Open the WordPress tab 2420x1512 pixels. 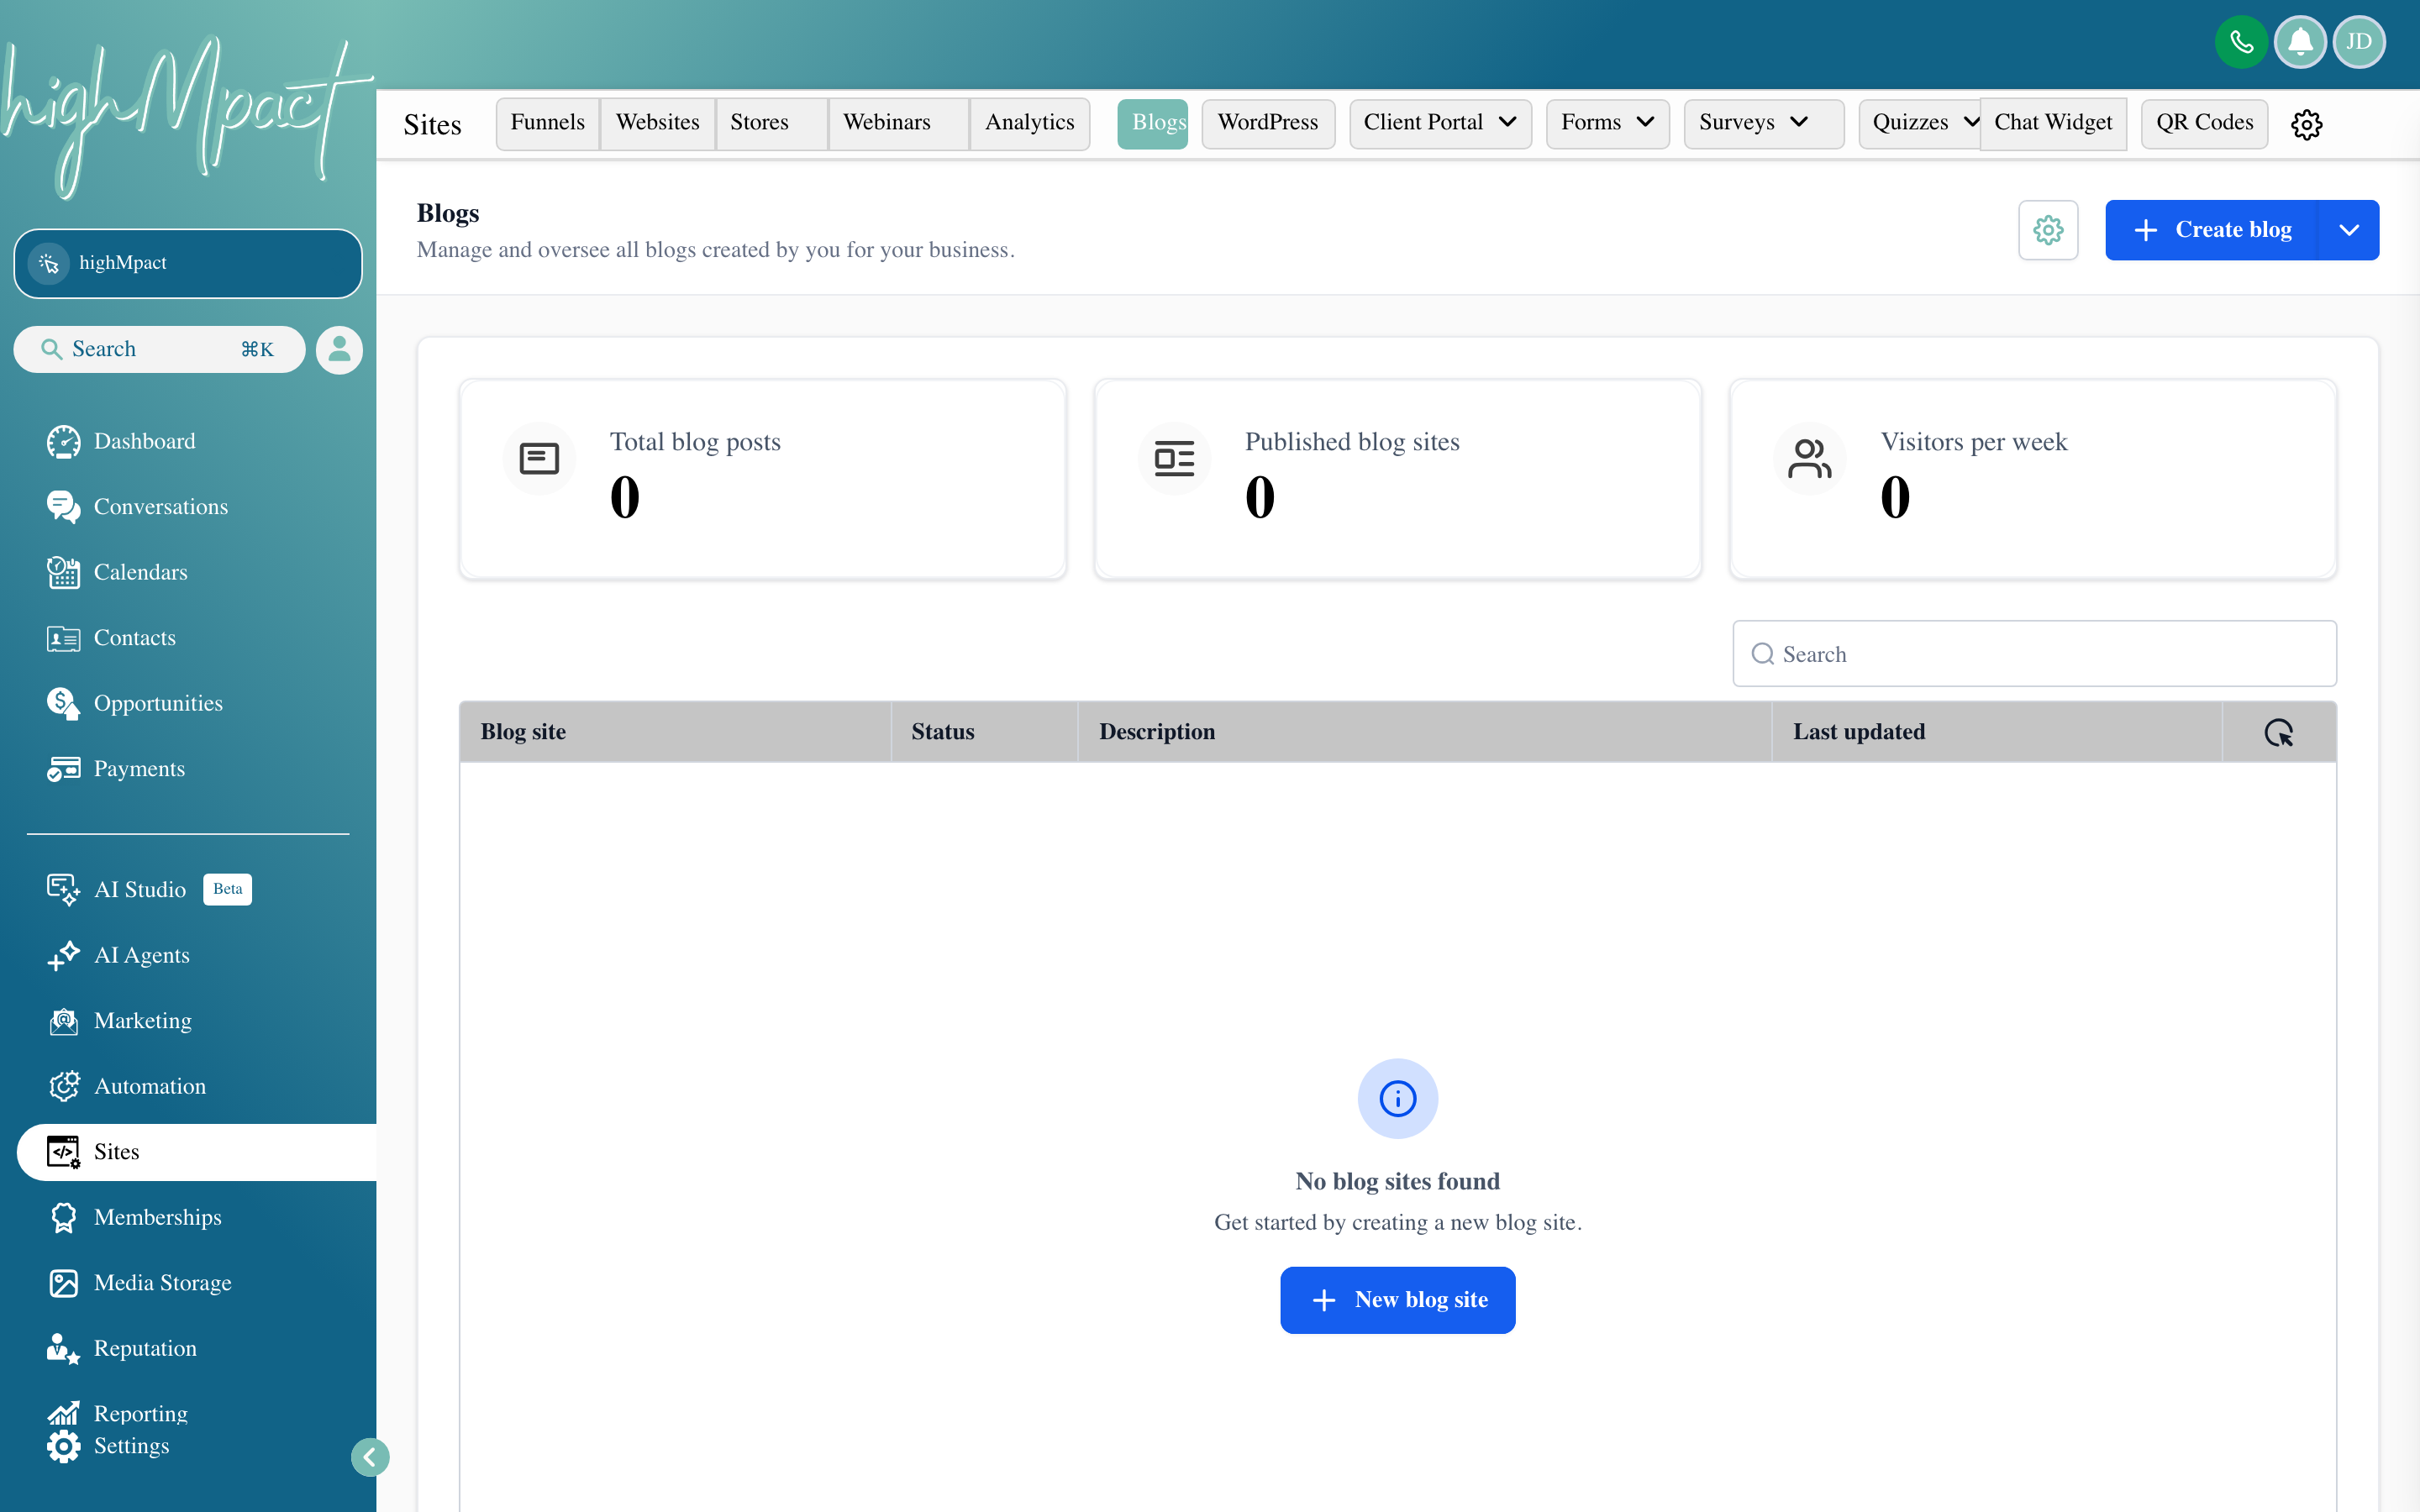tap(1267, 123)
